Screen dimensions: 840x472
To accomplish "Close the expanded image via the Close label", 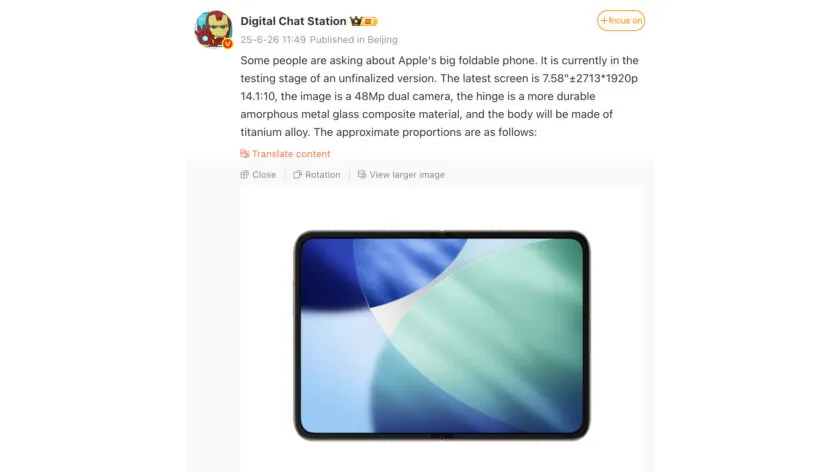I will 264,175.
